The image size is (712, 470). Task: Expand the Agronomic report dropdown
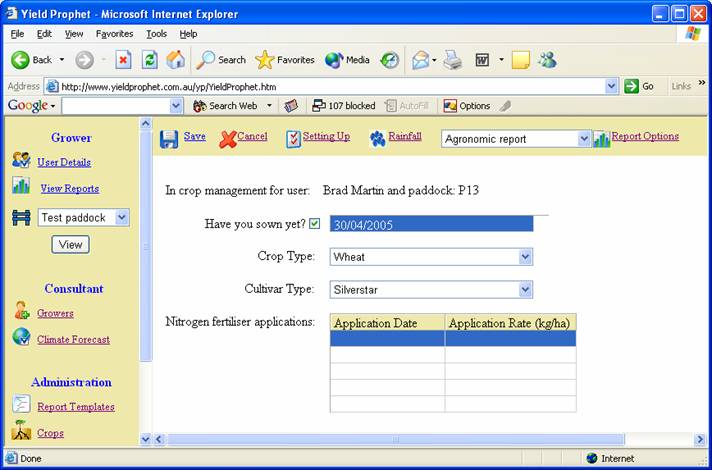tap(584, 139)
